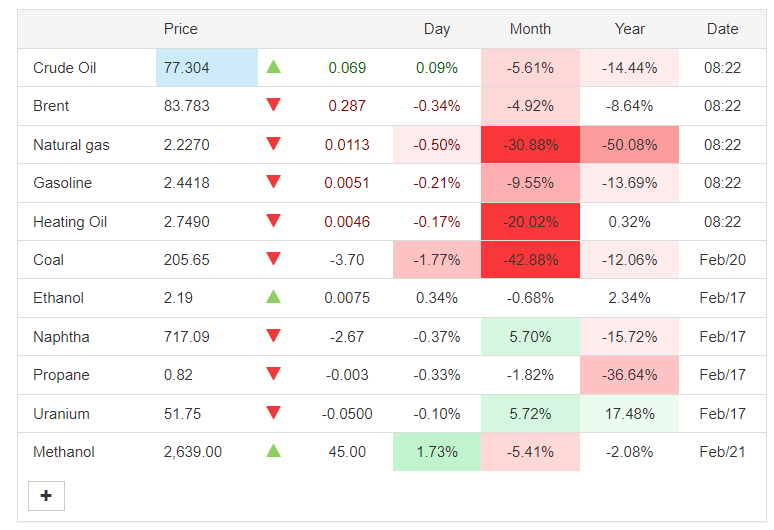Click the green up arrow in Methanol row

point(273,451)
